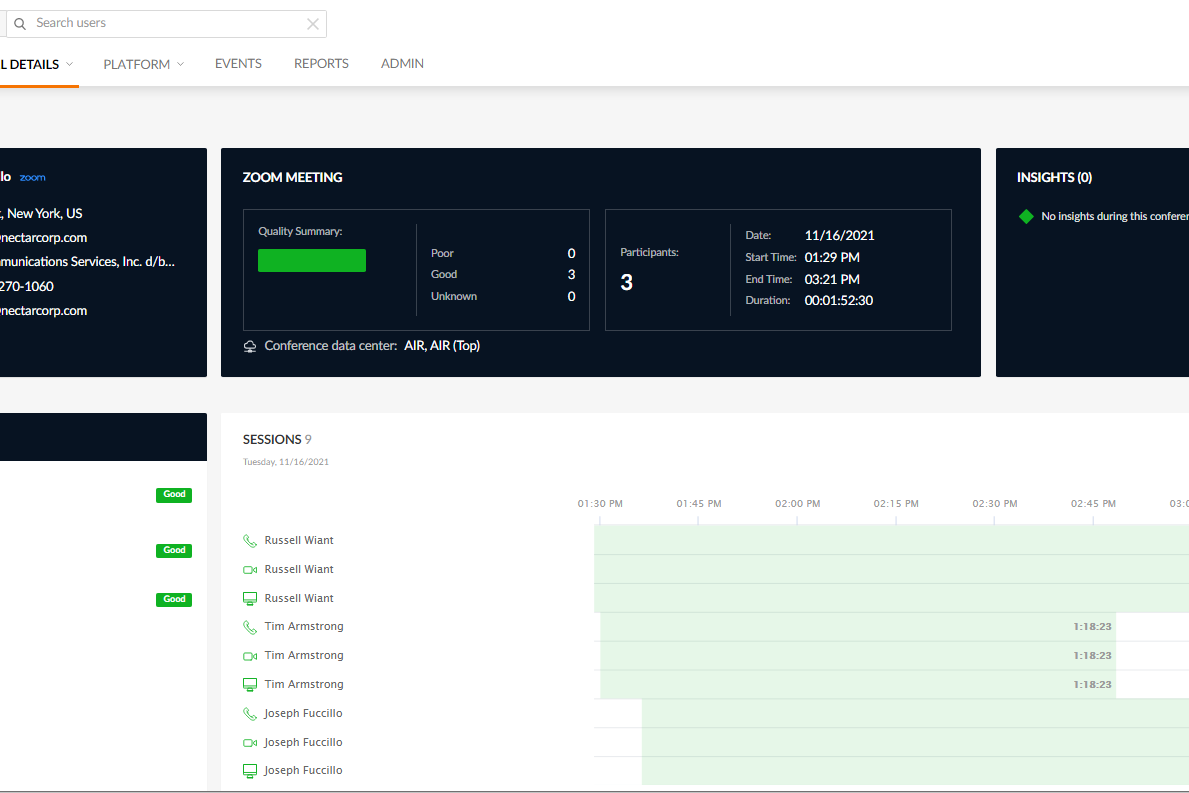
Task: Click the 1:18:23 label on Tim Armstrong's screen share session
Action: 1092,685
